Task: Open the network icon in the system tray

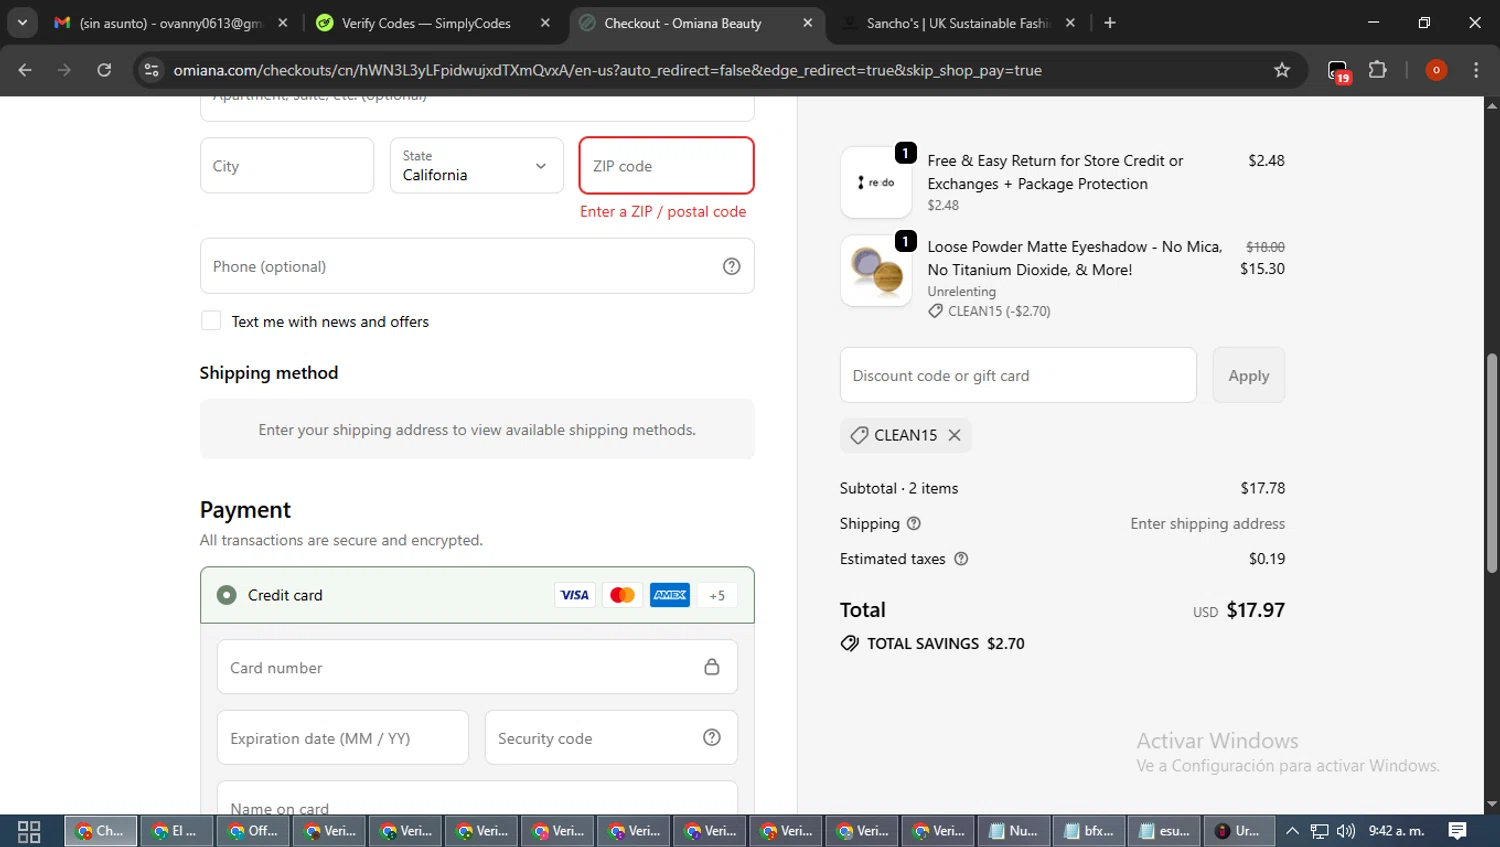Action: pyautogui.click(x=1320, y=831)
